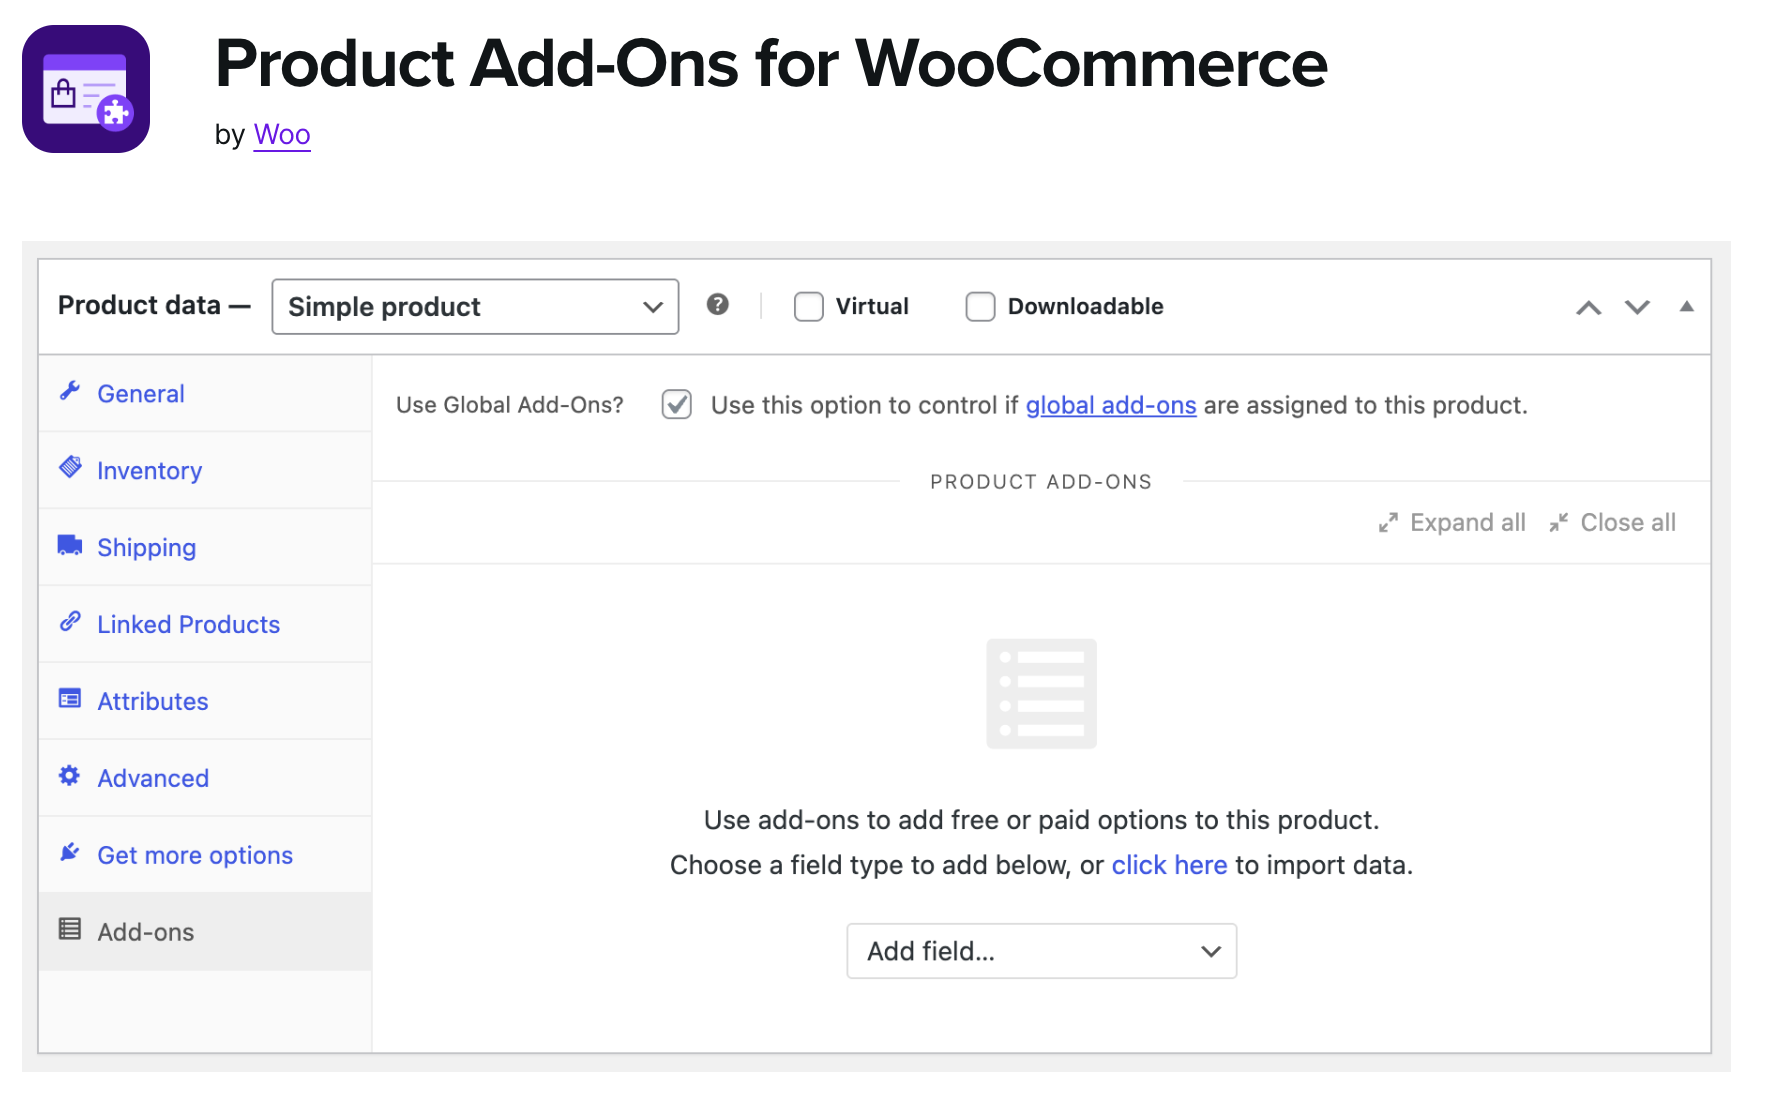The height and width of the screenshot is (1110, 1771).
Task: Open the Simple product type dropdown
Action: (x=475, y=307)
